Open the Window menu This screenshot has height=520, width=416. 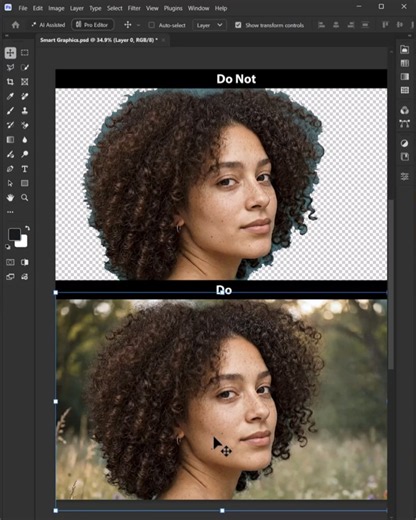198,8
